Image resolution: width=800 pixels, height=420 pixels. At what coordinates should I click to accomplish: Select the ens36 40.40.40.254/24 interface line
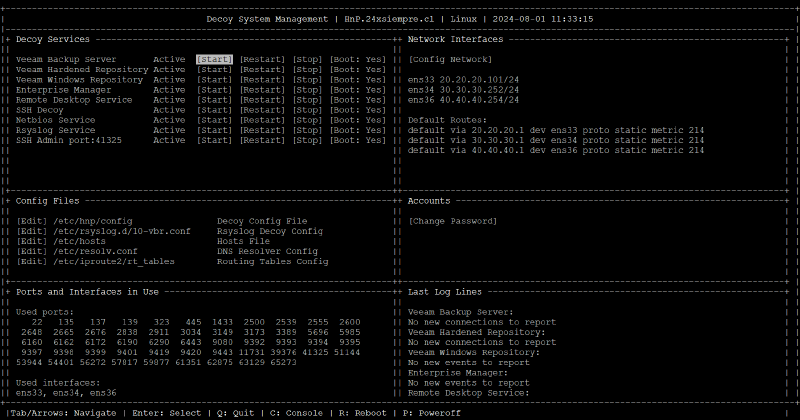click(463, 100)
